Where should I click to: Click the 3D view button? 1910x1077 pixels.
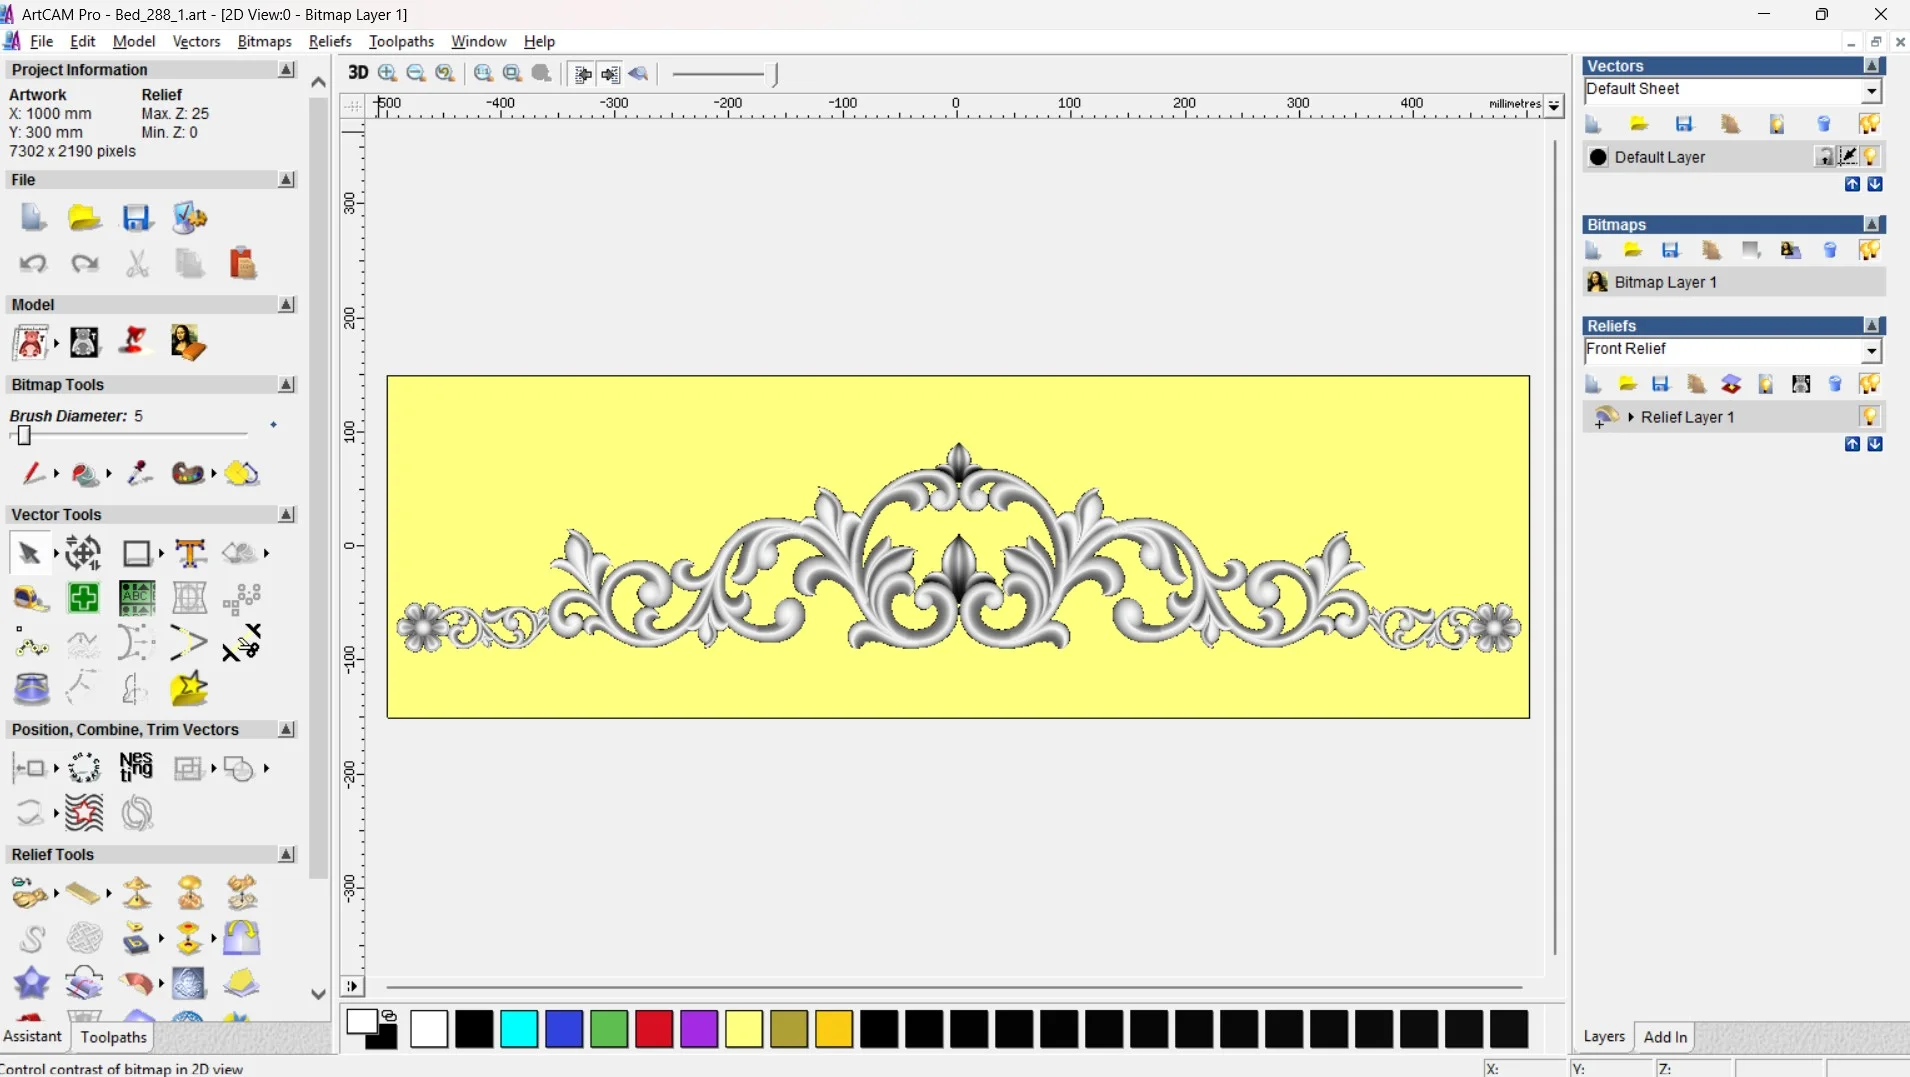357,73
